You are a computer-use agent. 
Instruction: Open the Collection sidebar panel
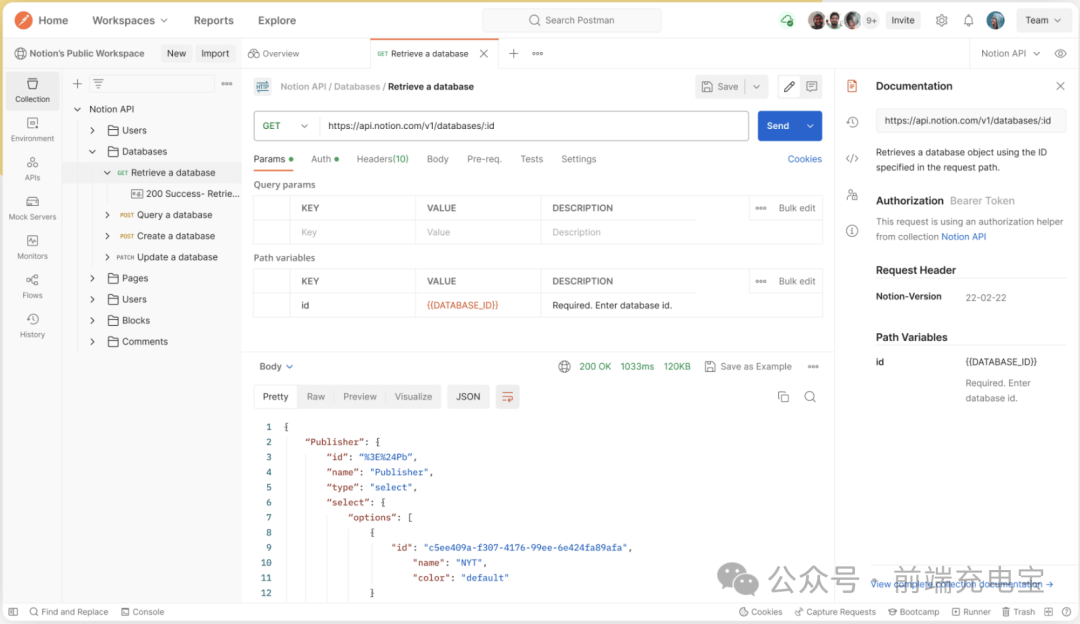point(32,90)
